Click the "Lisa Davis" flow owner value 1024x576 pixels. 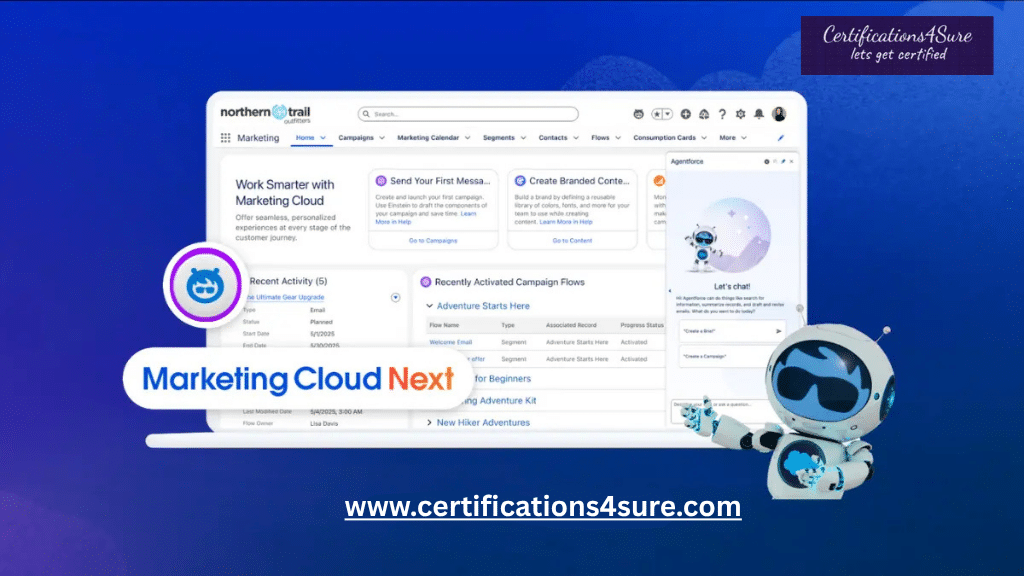[x=324, y=424]
